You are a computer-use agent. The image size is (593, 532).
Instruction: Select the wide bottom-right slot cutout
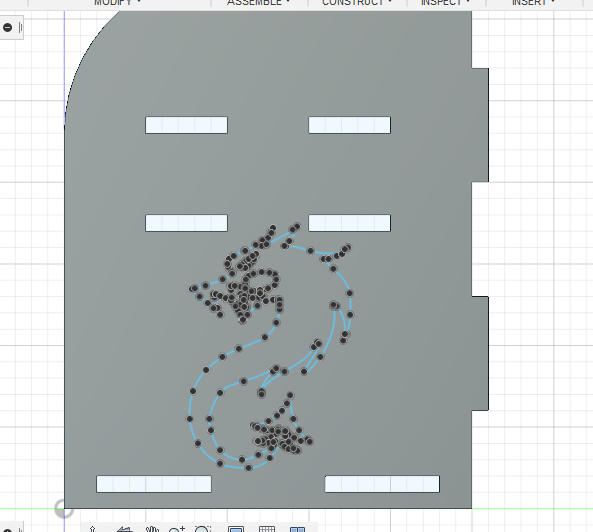pyautogui.click(x=382, y=484)
